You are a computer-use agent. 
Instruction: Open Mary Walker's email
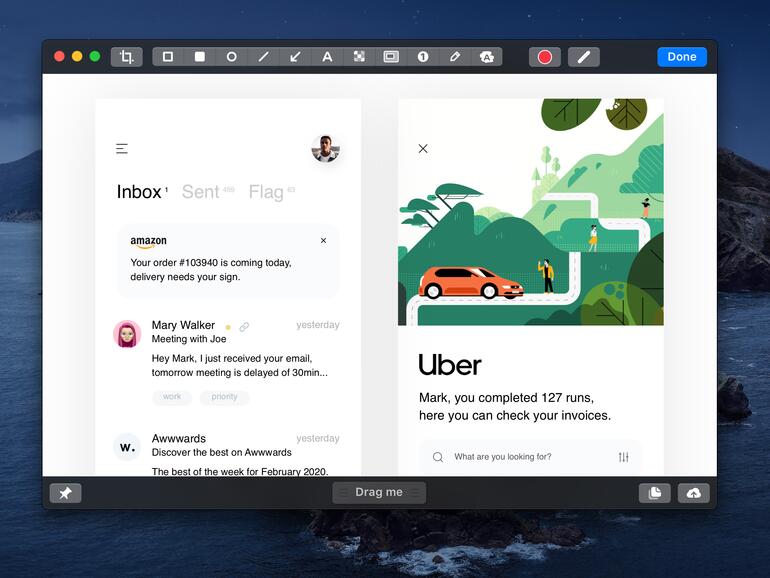click(x=226, y=362)
